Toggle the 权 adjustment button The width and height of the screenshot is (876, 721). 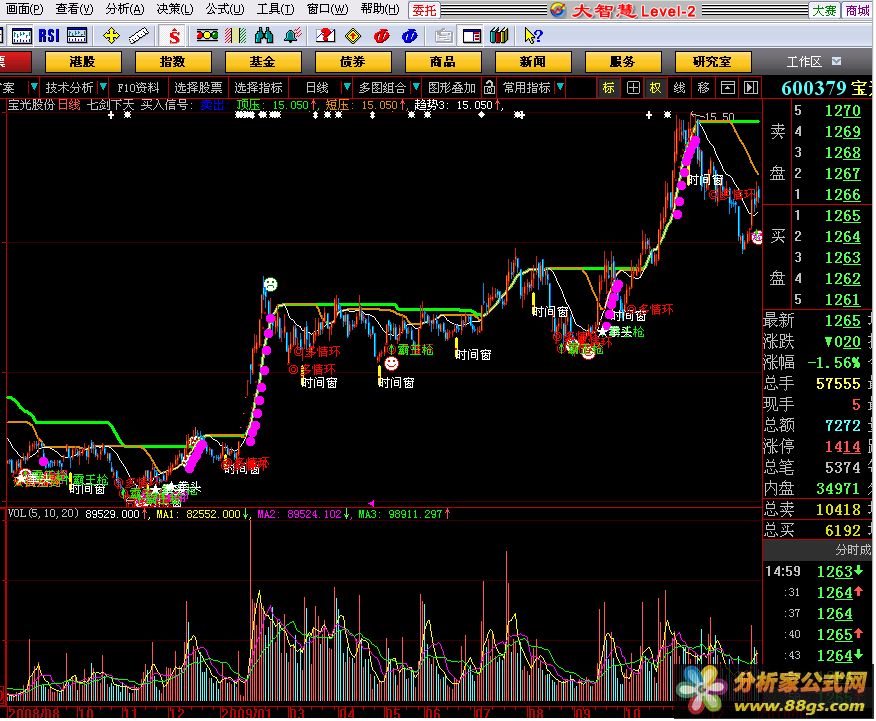pos(655,88)
